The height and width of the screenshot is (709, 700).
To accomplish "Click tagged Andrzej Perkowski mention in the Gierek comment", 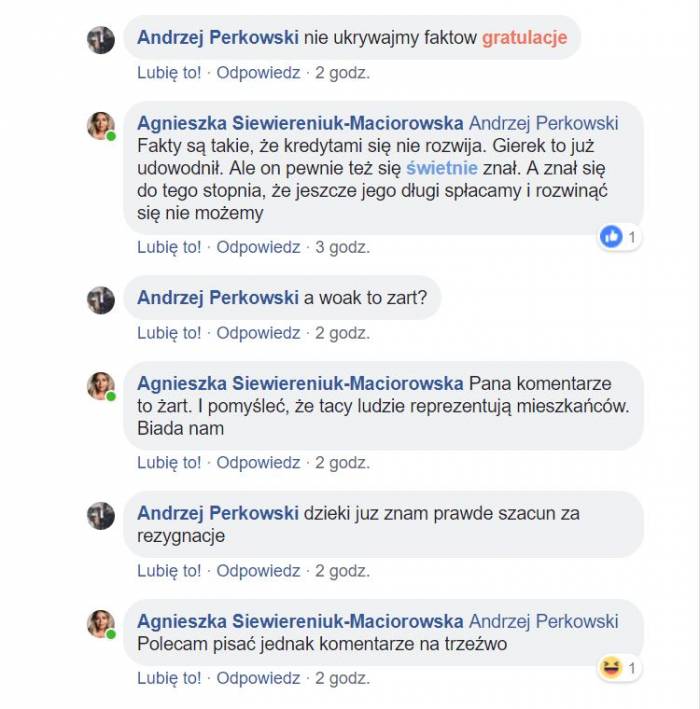I will click(544, 123).
